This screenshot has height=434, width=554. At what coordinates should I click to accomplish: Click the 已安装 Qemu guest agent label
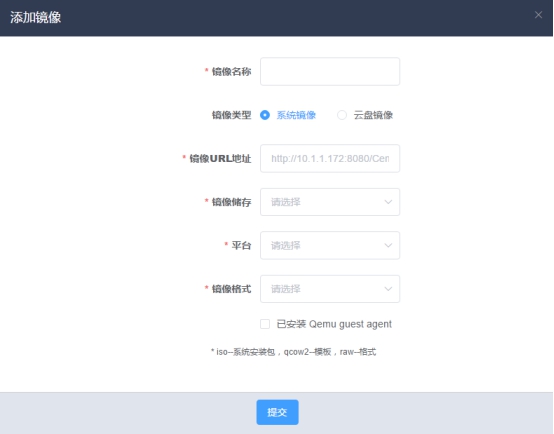pyautogui.click(x=334, y=324)
